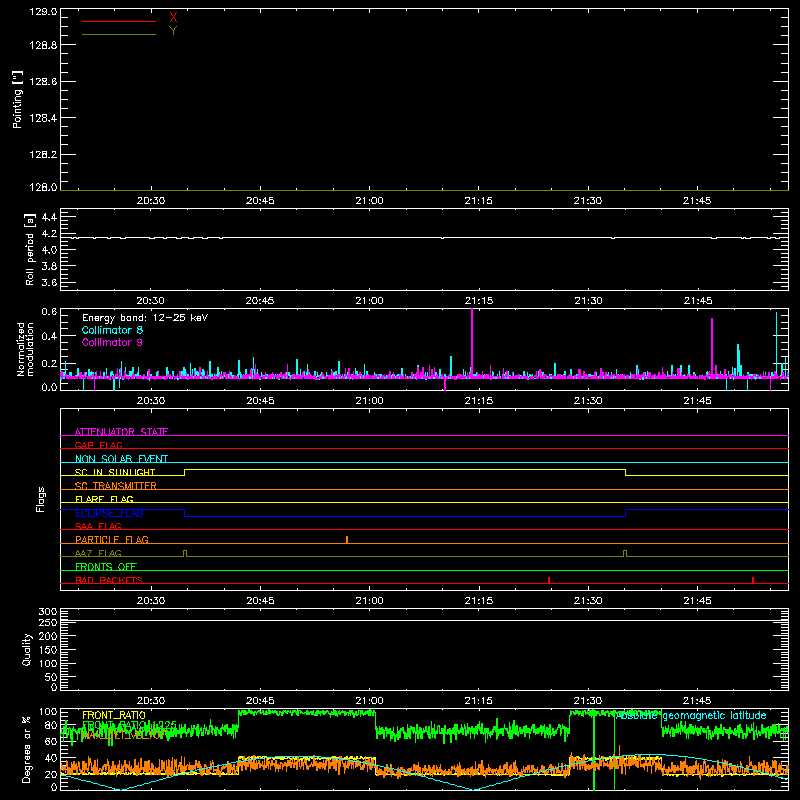
Task: Select the FRONTS_OFF flag label
Action: coord(106,566)
